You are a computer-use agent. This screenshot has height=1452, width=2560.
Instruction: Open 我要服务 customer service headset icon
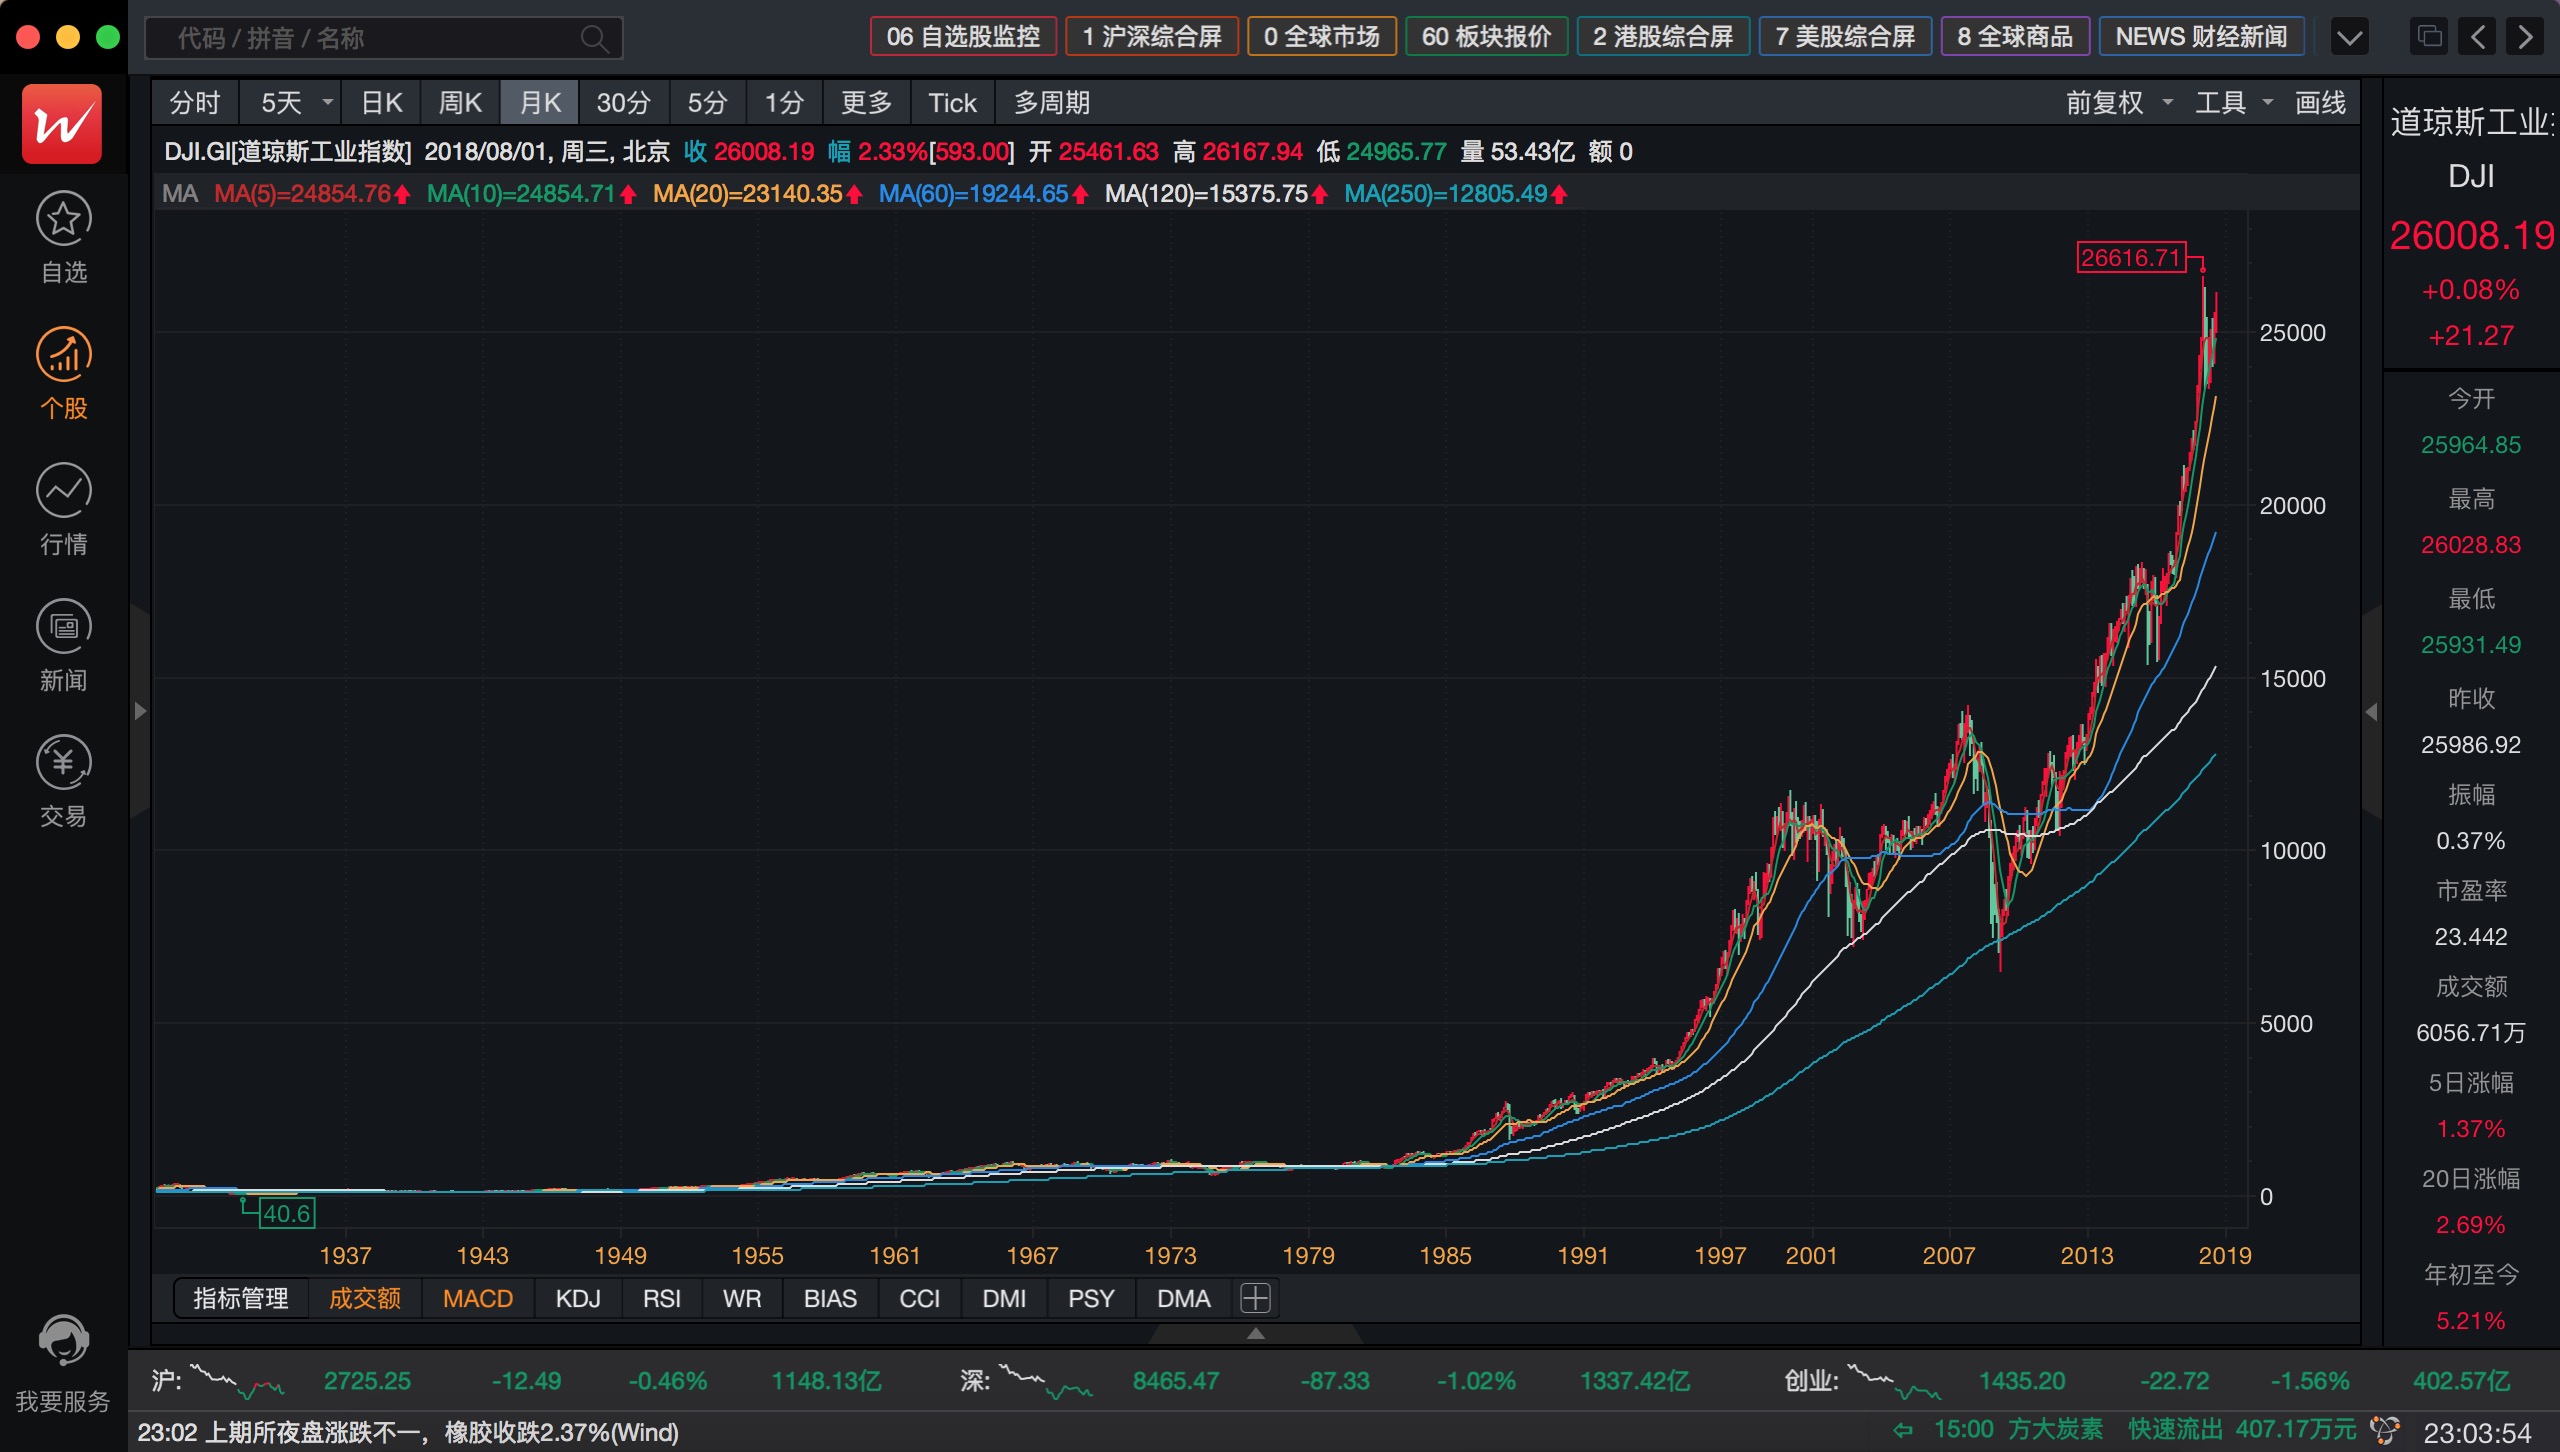pos(64,1340)
